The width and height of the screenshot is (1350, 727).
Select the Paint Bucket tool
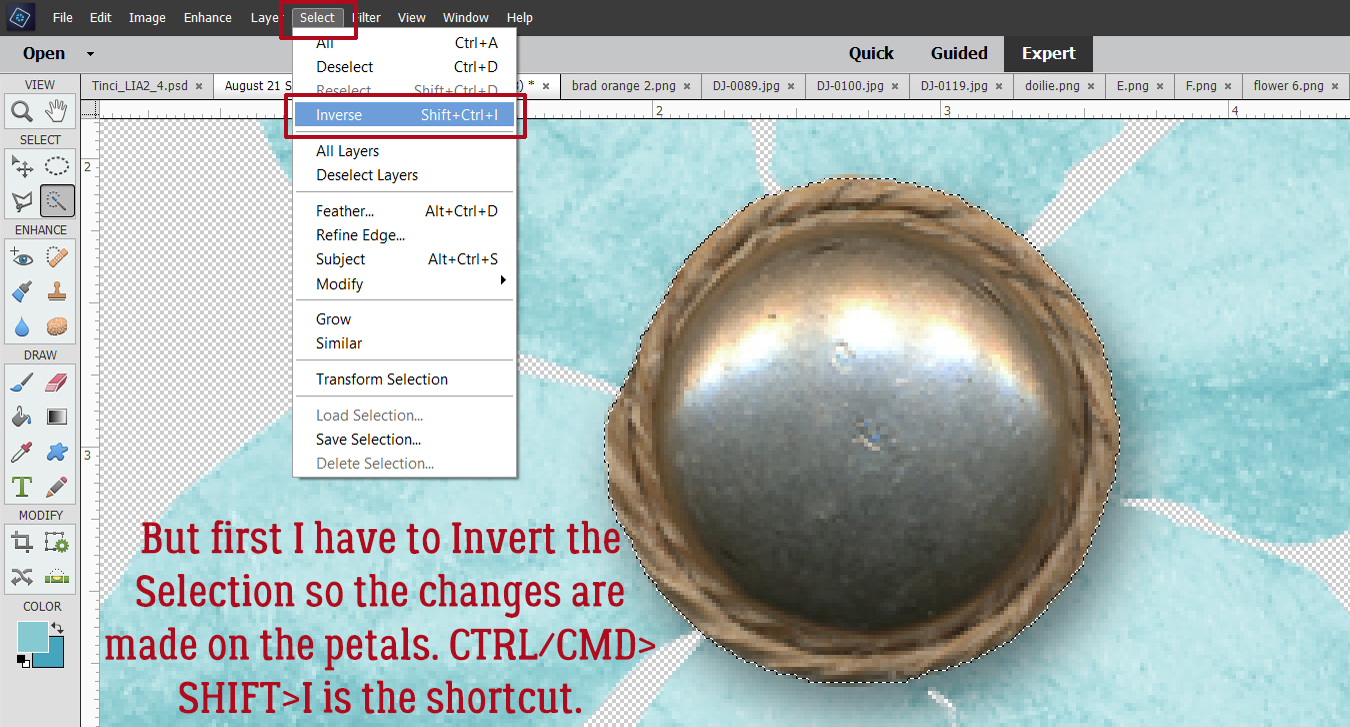pos(22,417)
